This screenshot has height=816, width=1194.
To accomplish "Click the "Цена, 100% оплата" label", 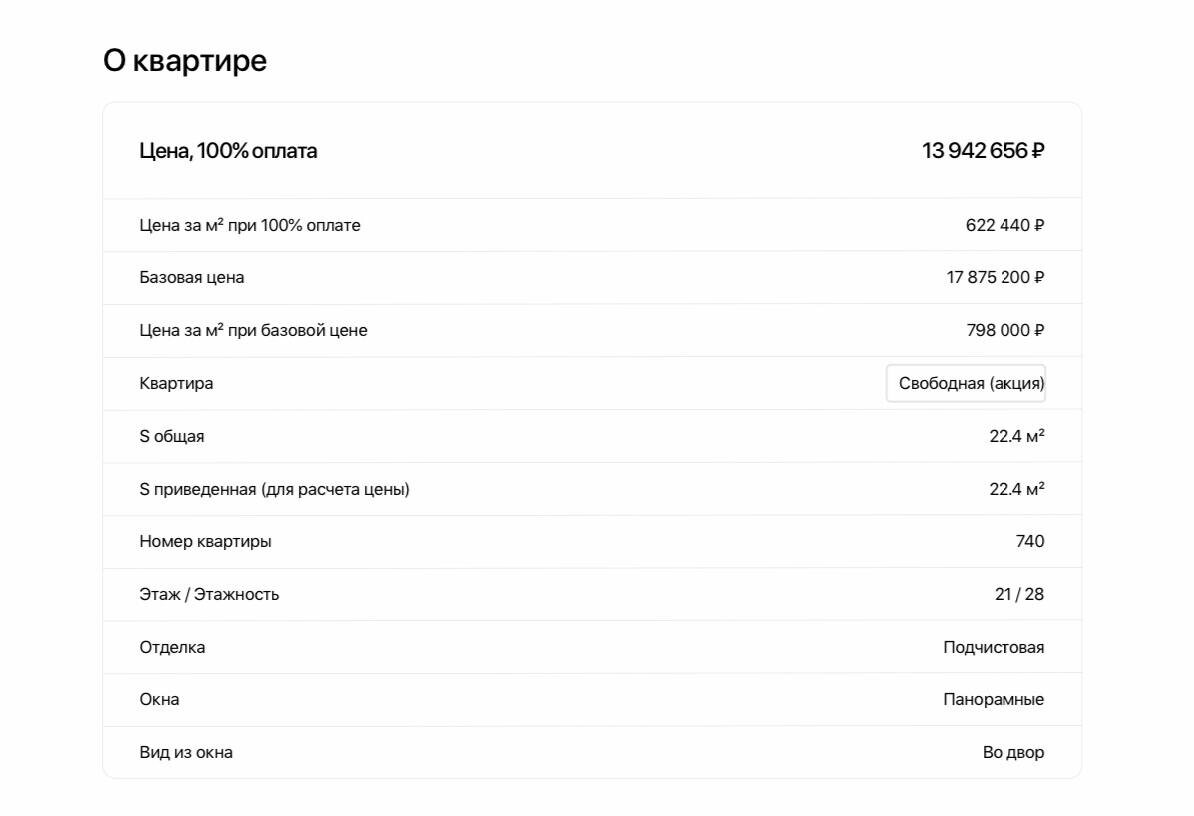I will coord(228,151).
